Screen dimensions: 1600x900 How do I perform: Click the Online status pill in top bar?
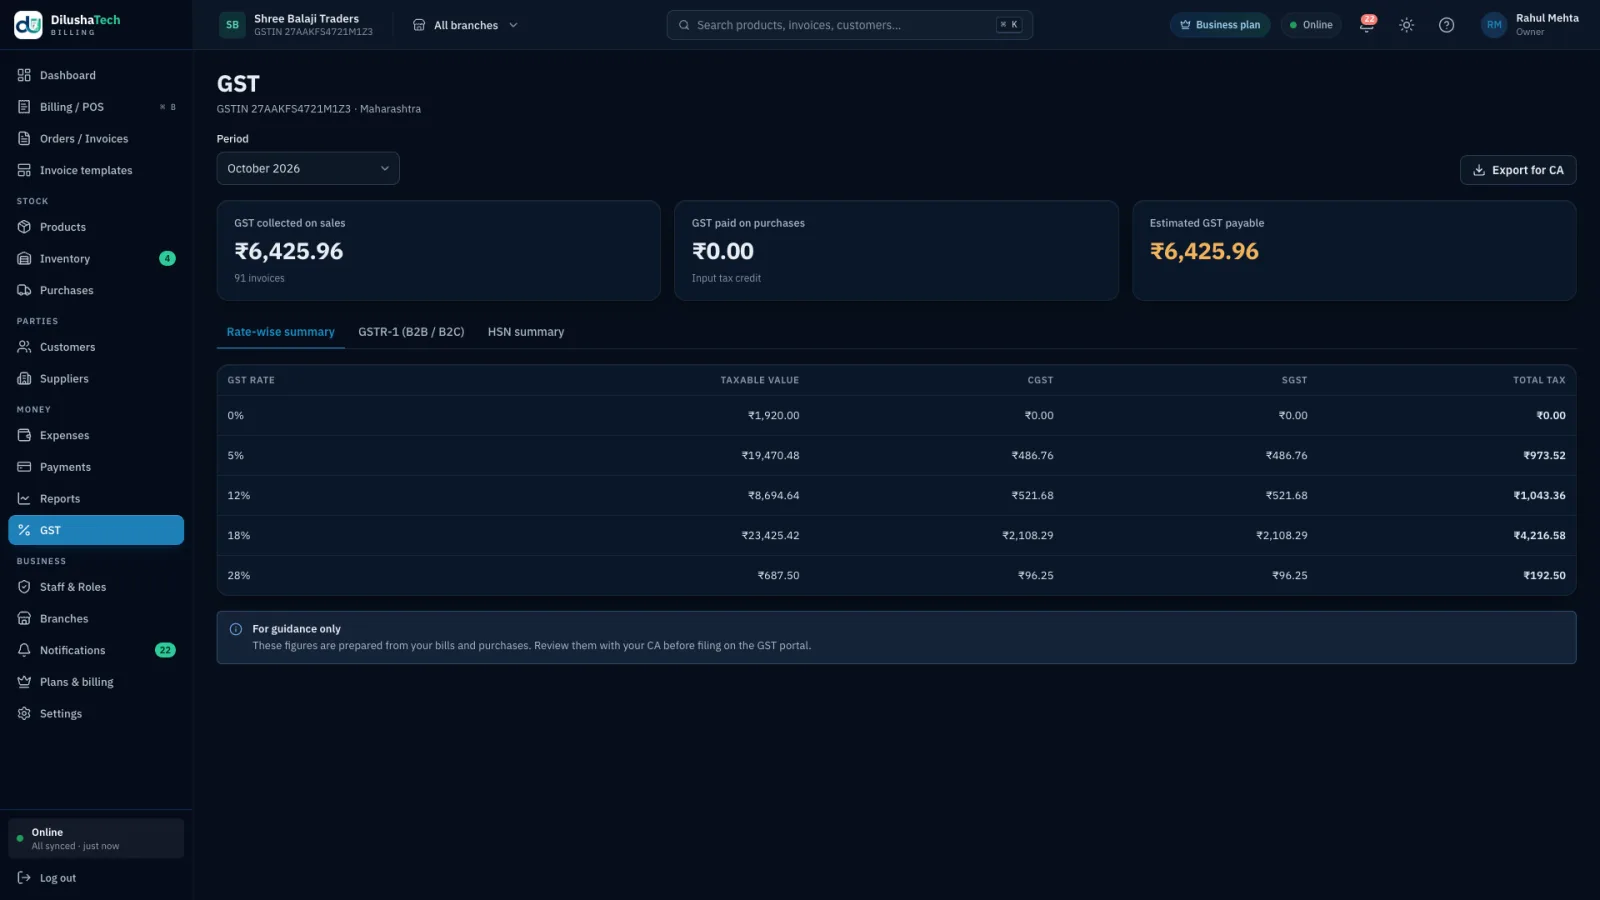(x=1311, y=25)
